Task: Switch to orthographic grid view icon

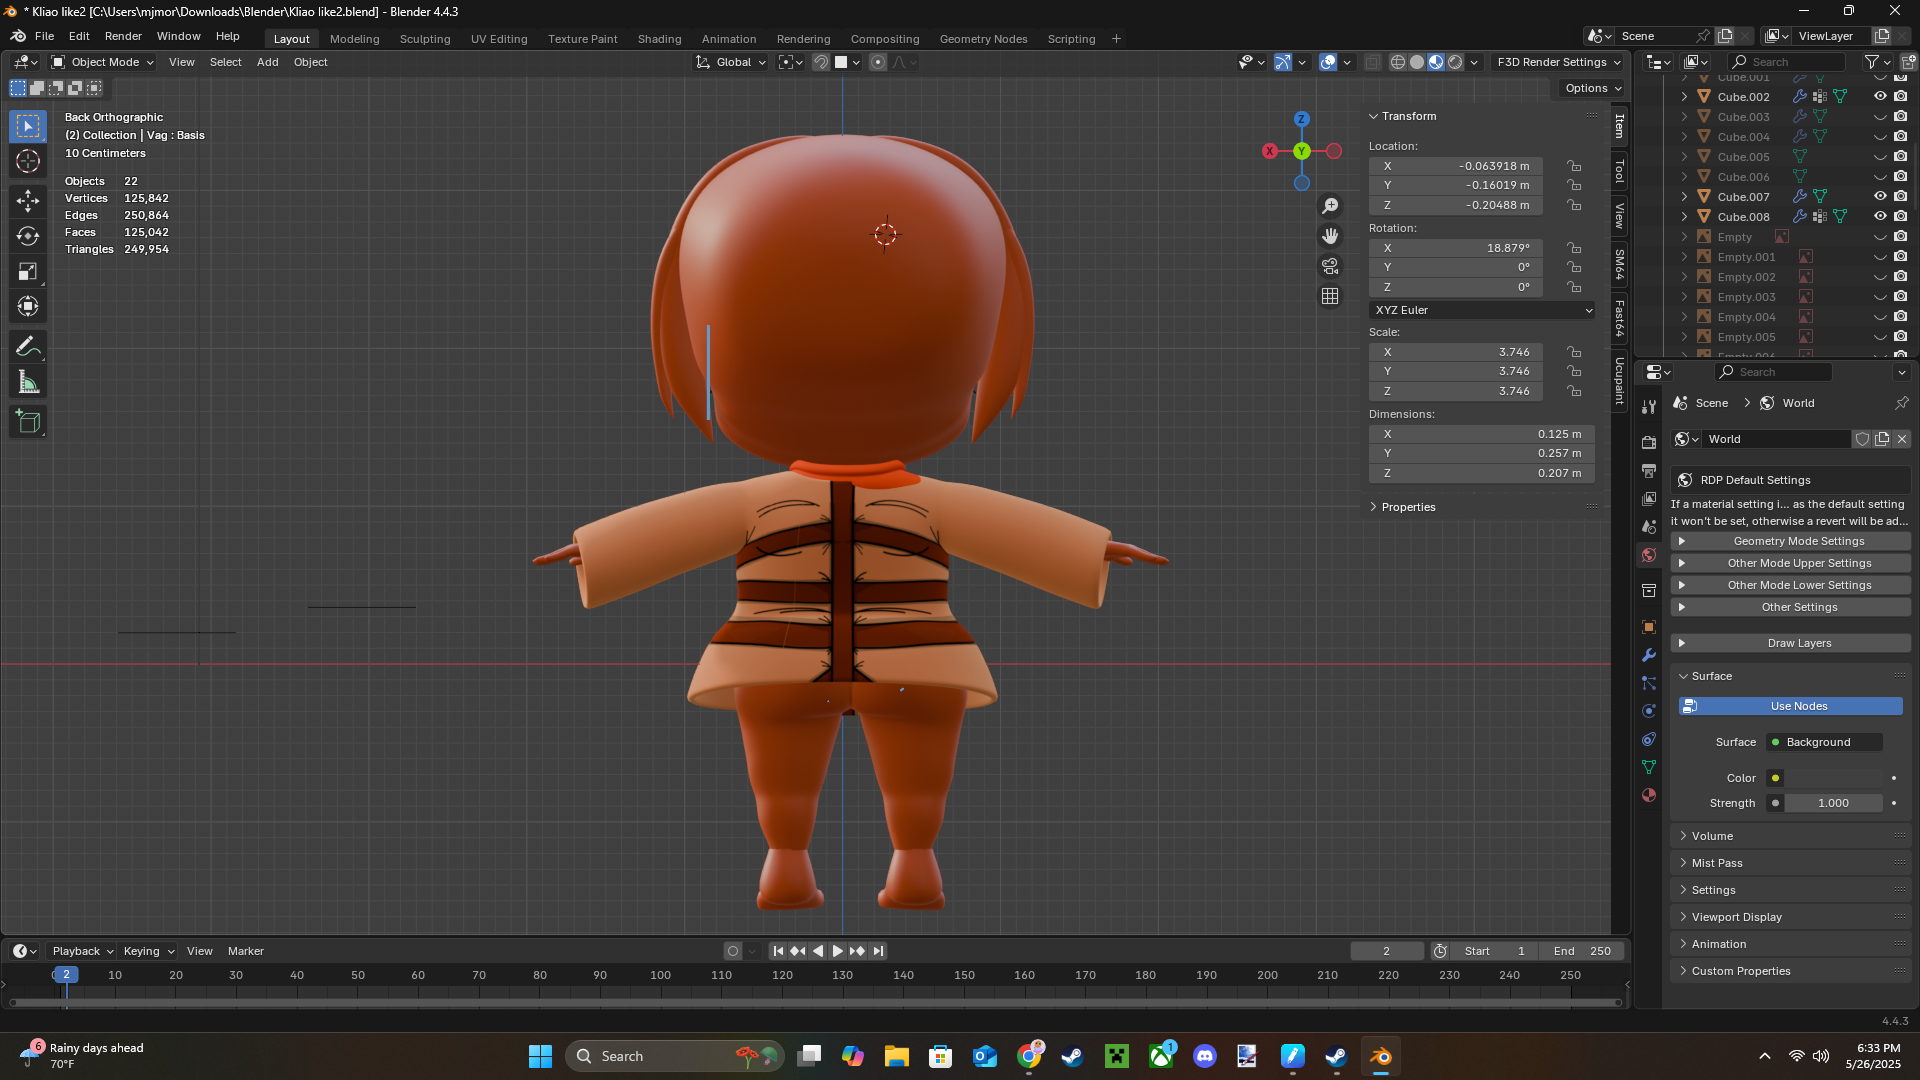Action: [1330, 296]
